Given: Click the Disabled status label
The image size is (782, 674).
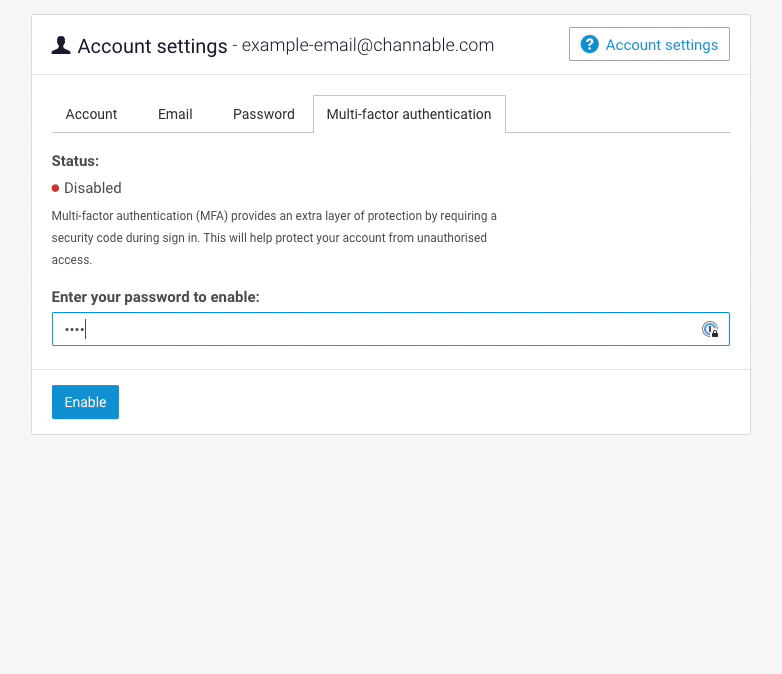Looking at the screenshot, I should coord(93,188).
